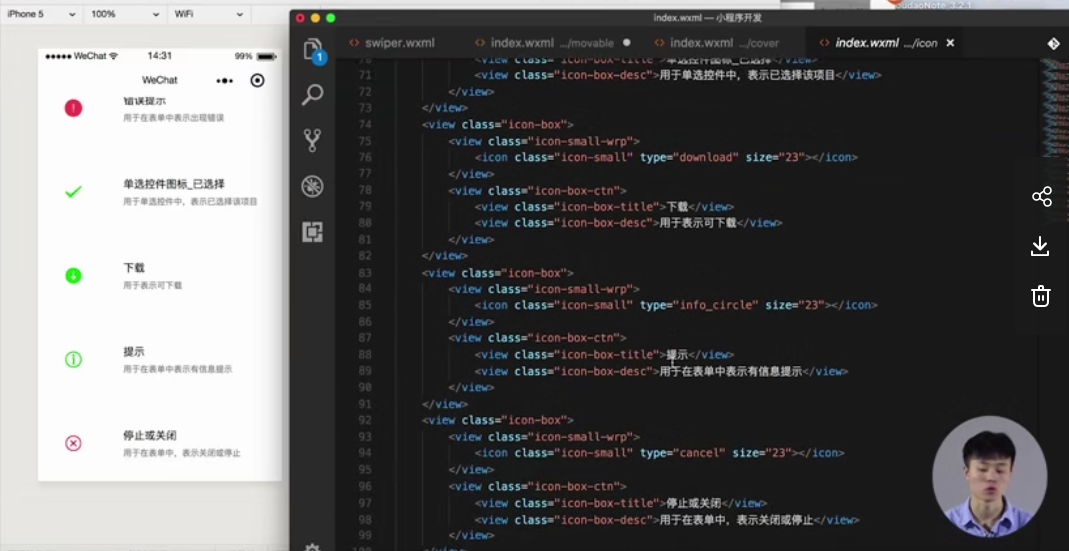
Task: Open the Explorer files icon in VS Code
Action: pos(312,49)
